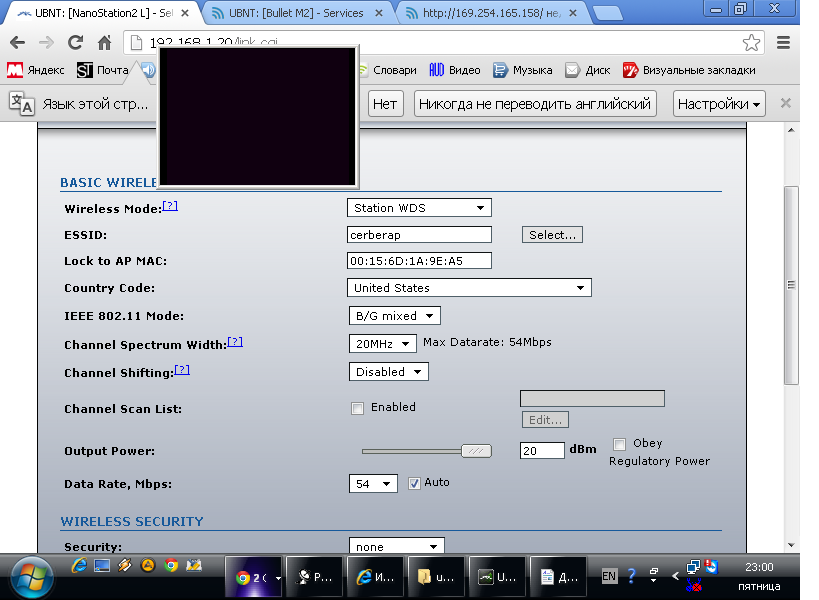
Task: Open Channel Spectrum Width help link
Action: [235, 342]
